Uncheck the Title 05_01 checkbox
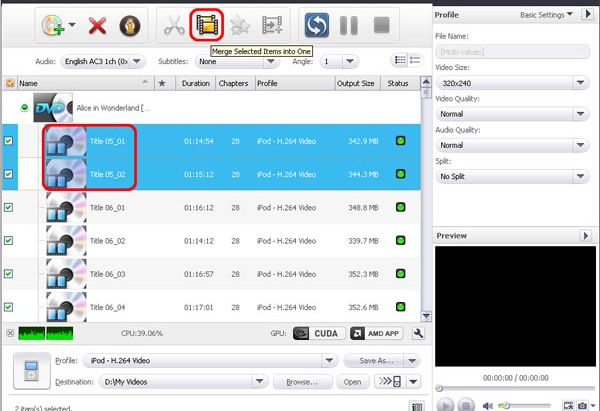 click(x=8, y=141)
